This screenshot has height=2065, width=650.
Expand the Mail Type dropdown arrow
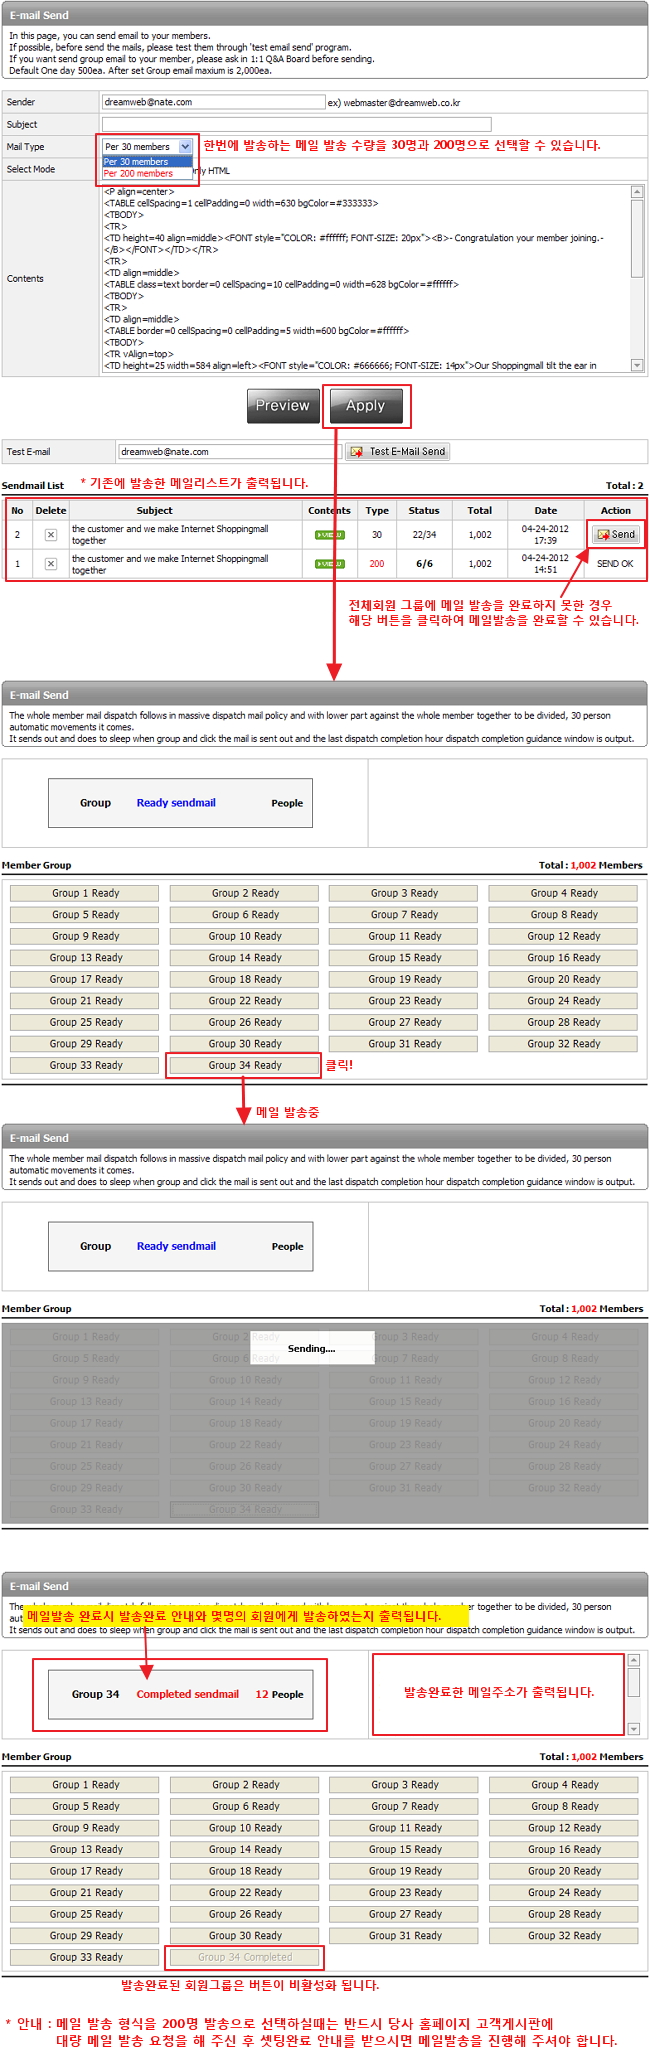(x=185, y=147)
